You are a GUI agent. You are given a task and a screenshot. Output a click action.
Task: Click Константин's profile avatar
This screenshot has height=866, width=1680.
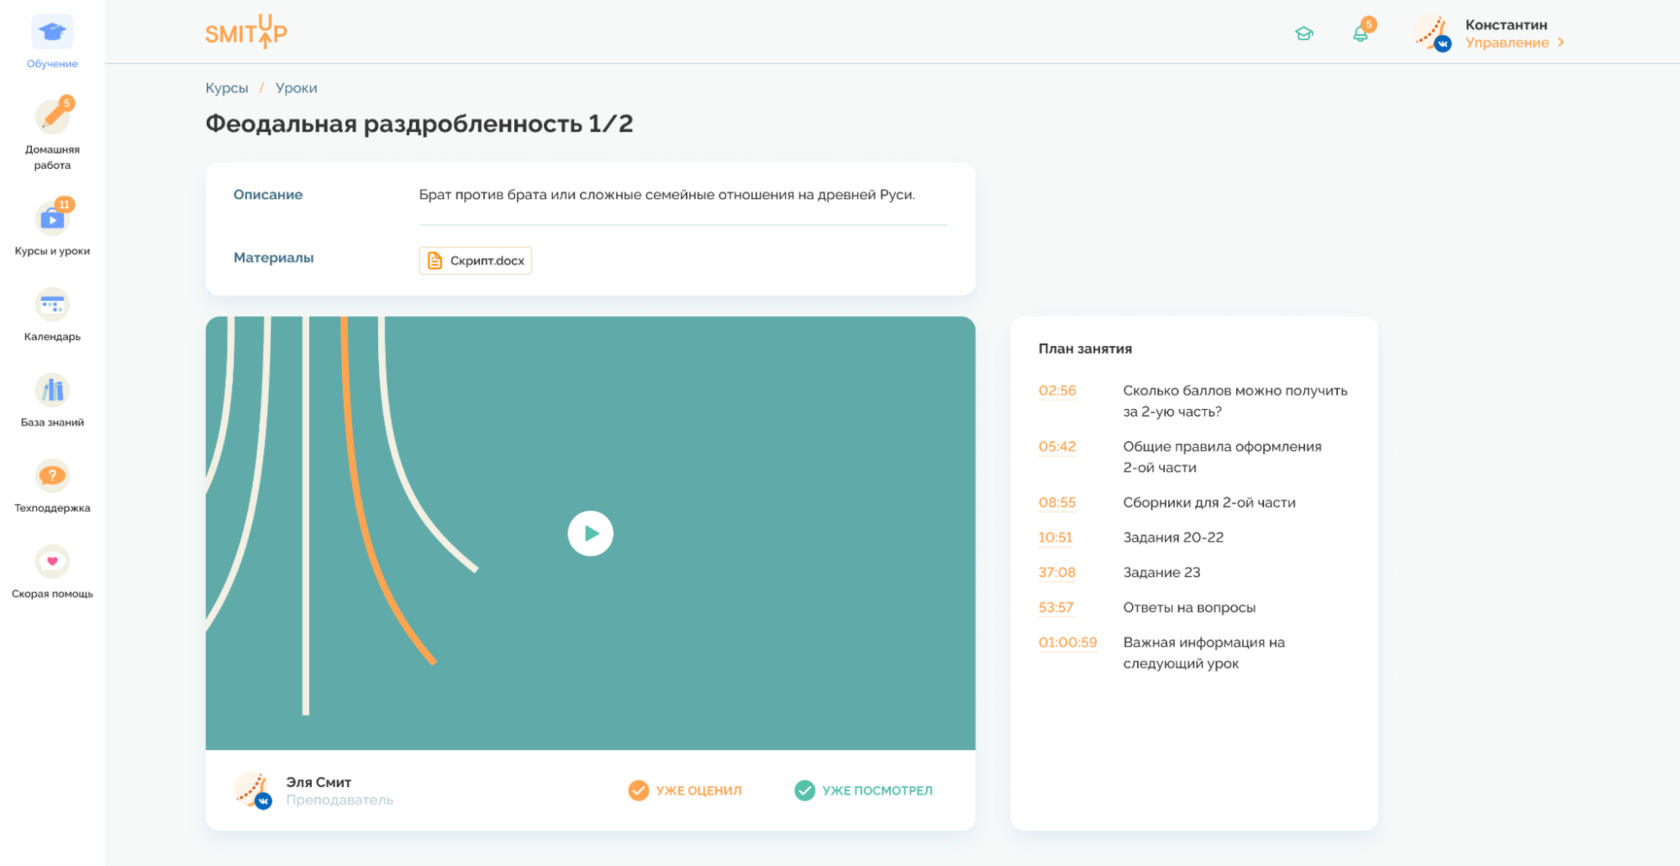(1433, 33)
